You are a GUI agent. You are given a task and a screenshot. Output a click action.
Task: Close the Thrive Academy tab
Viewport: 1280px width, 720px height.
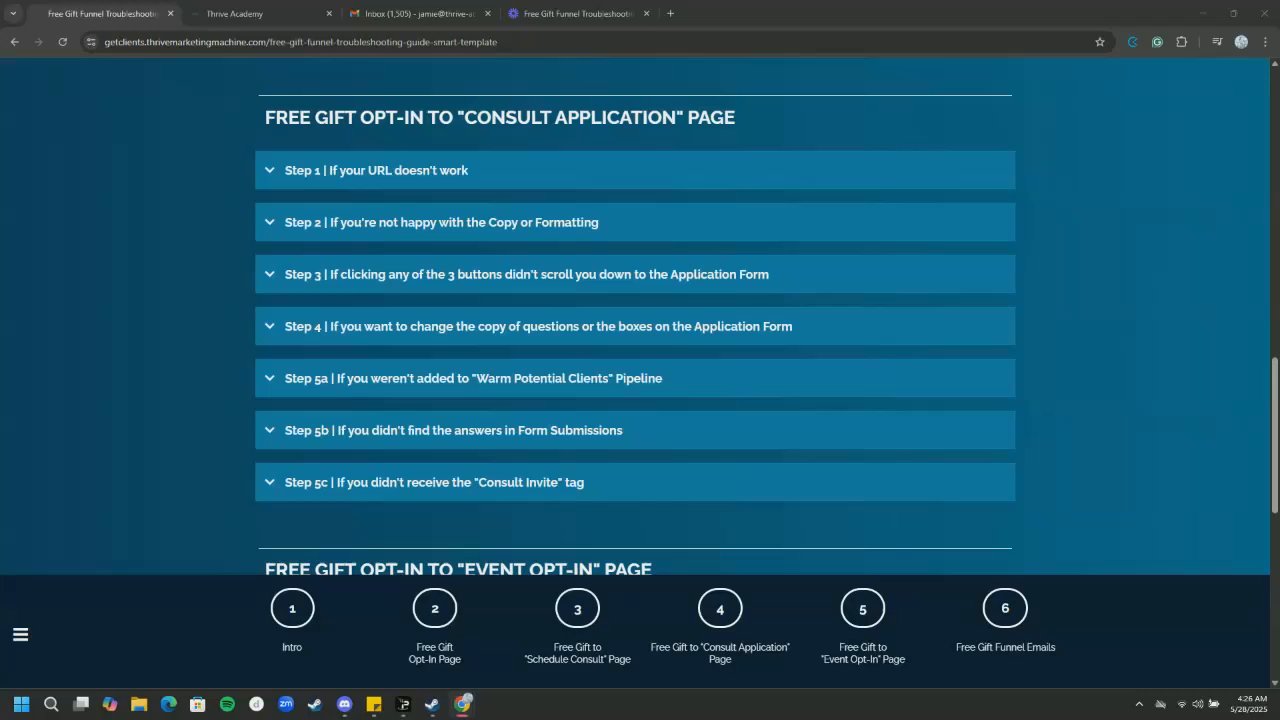(329, 13)
